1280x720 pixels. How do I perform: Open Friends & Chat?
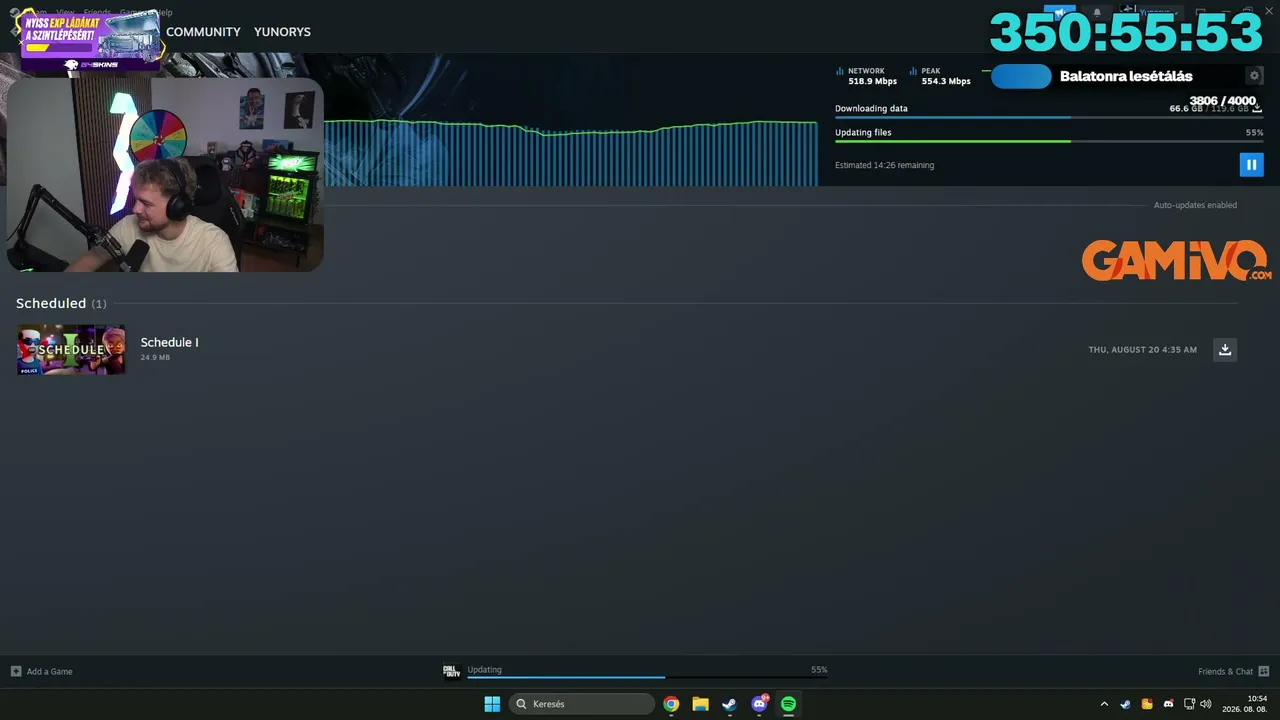(x=1233, y=671)
